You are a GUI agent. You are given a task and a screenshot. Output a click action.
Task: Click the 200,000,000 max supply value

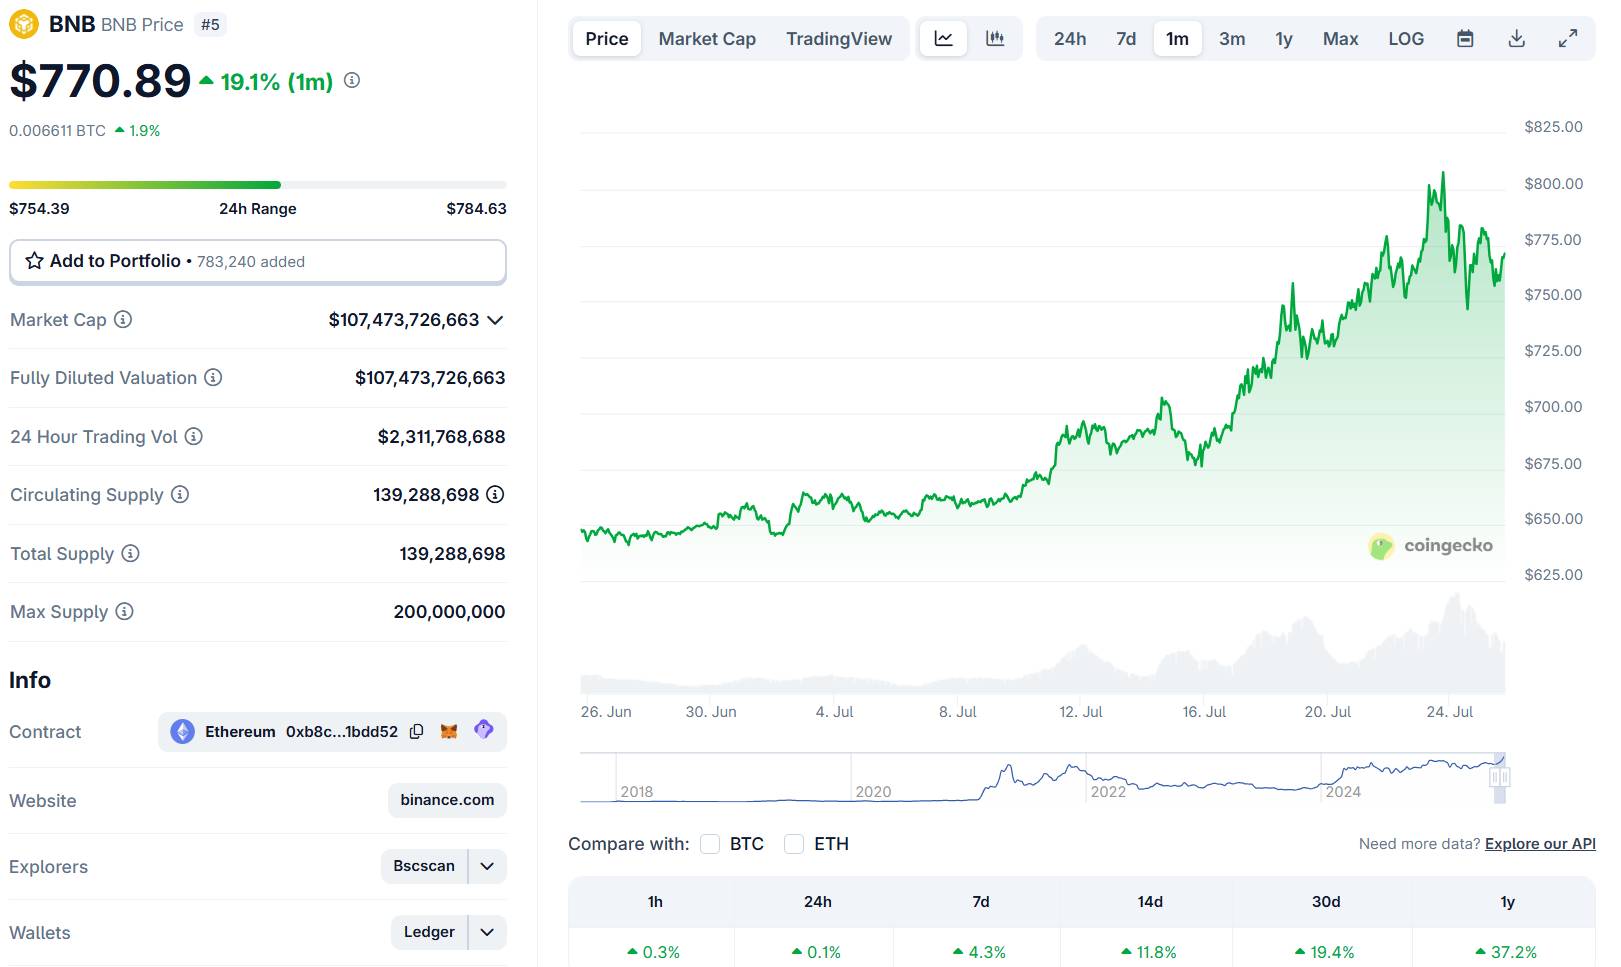click(449, 612)
